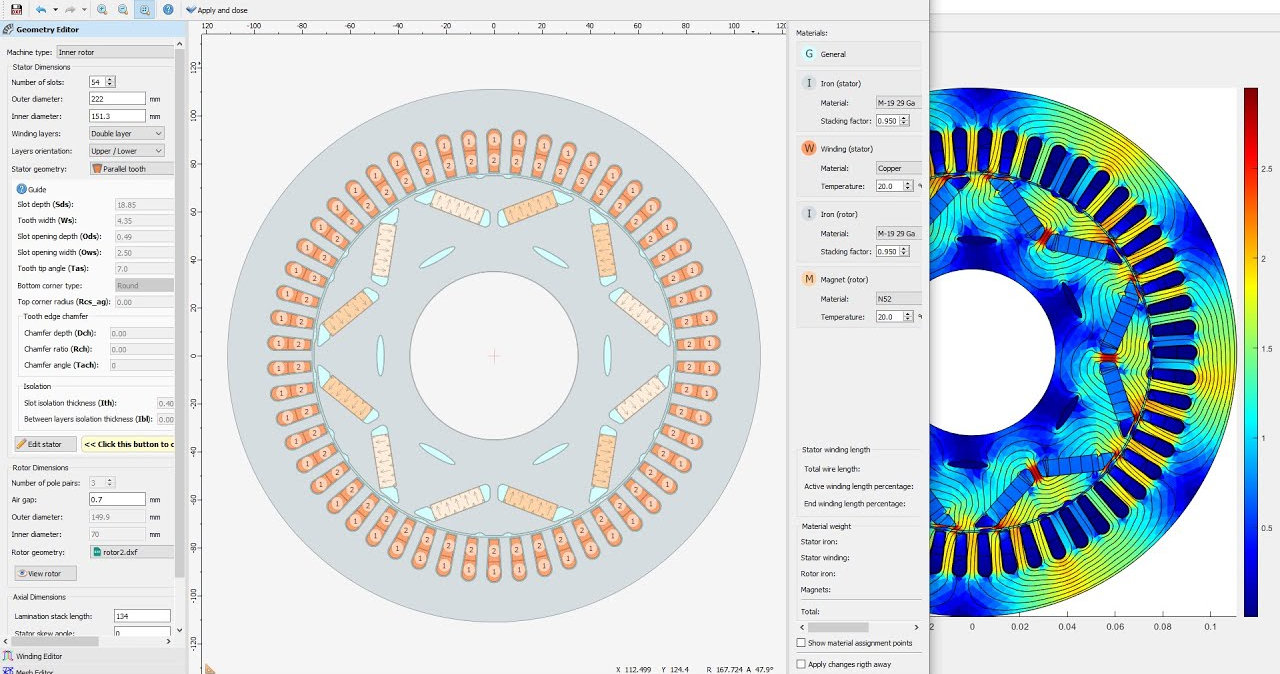Open the Winding (stator) Material Copper selector
This screenshot has width=1280, height=674.
click(898, 168)
